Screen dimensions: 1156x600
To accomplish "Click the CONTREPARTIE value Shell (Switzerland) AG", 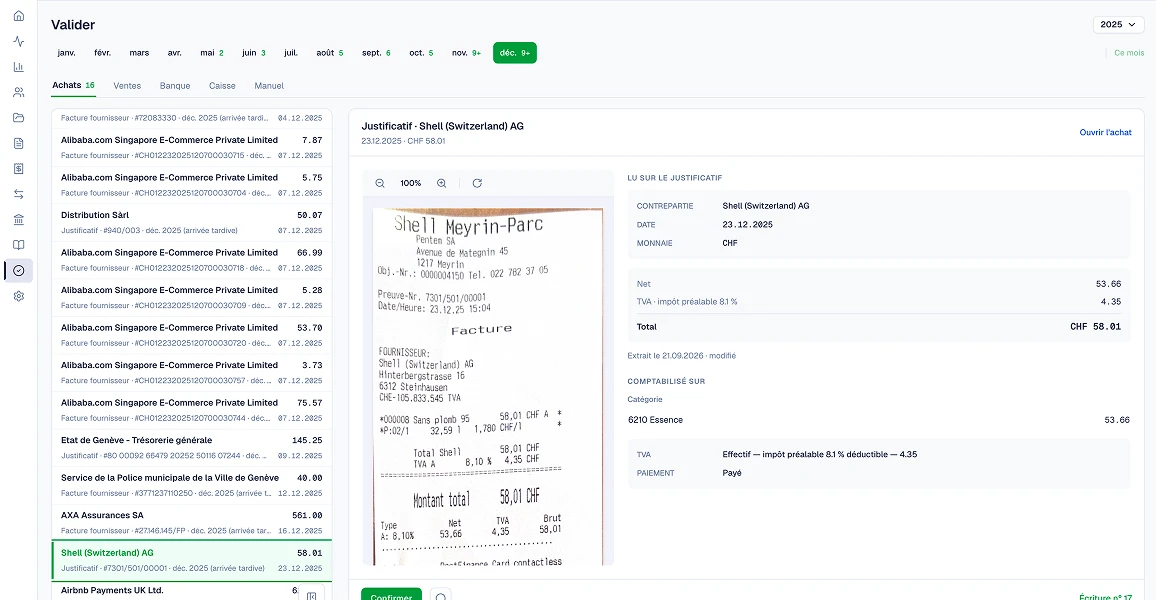I will [x=766, y=206].
